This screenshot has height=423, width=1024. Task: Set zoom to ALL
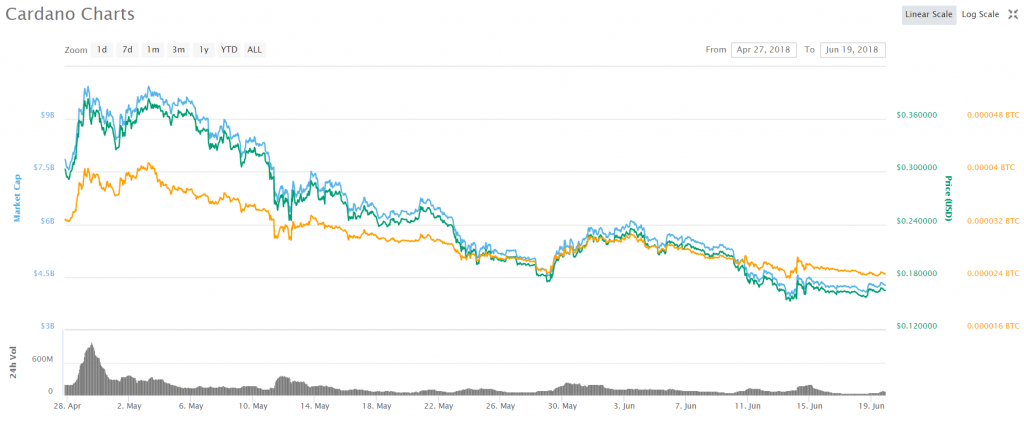pos(255,50)
